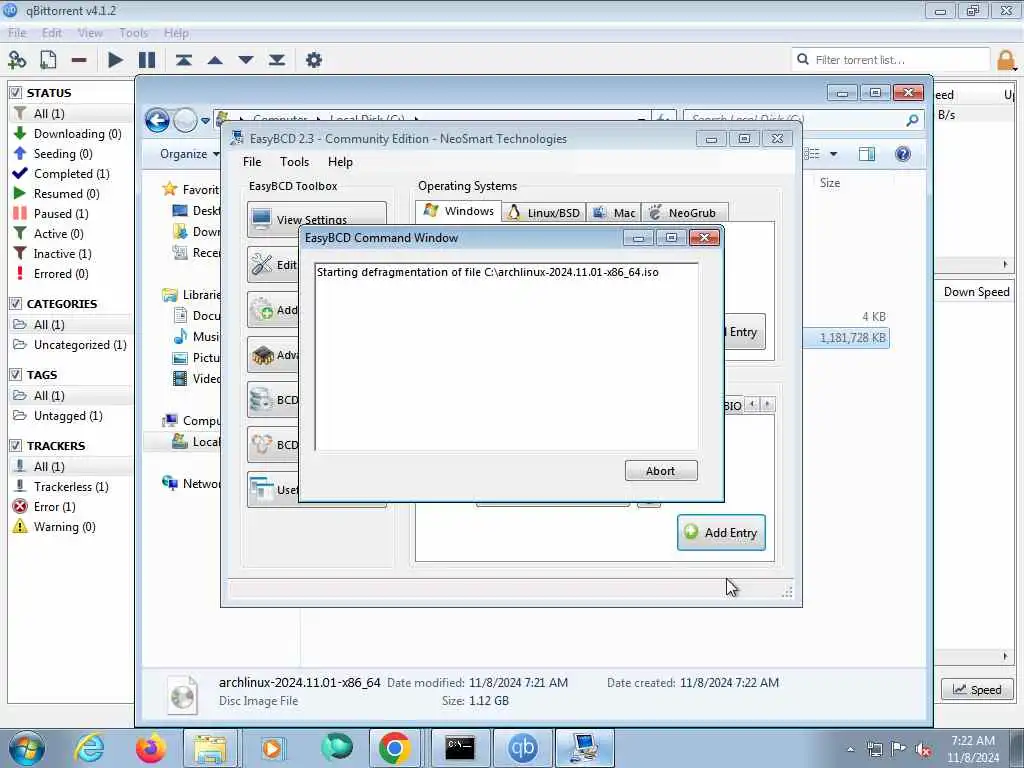Screen dimensions: 1024x768
Task: Toggle Explorer preview pane icon
Action: [867, 154]
